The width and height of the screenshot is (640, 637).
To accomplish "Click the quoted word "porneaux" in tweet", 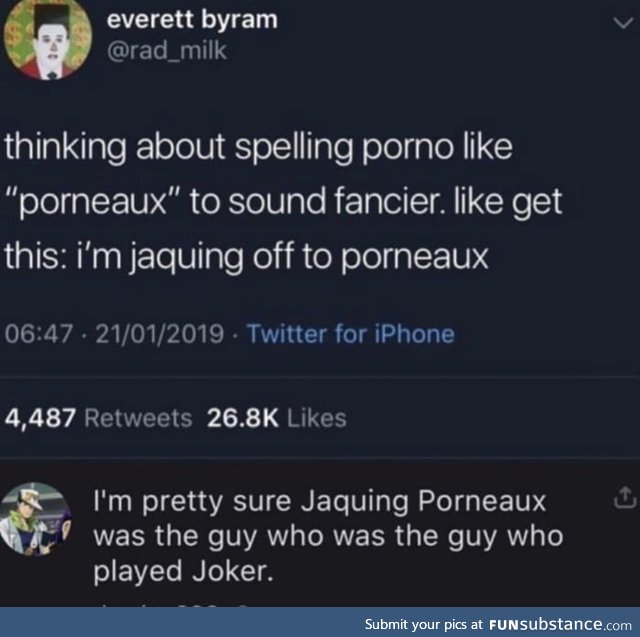I will pos(93,203).
